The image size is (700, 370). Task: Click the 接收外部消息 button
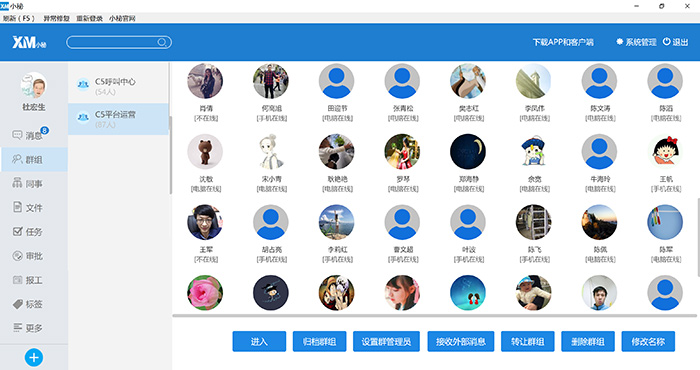coord(461,341)
